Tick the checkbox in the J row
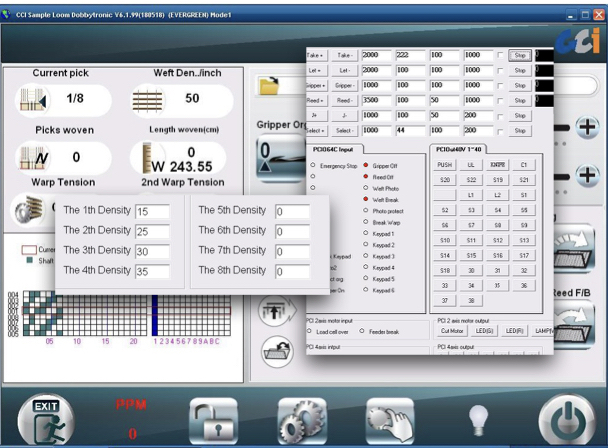The height and width of the screenshot is (448, 608). [x=500, y=116]
